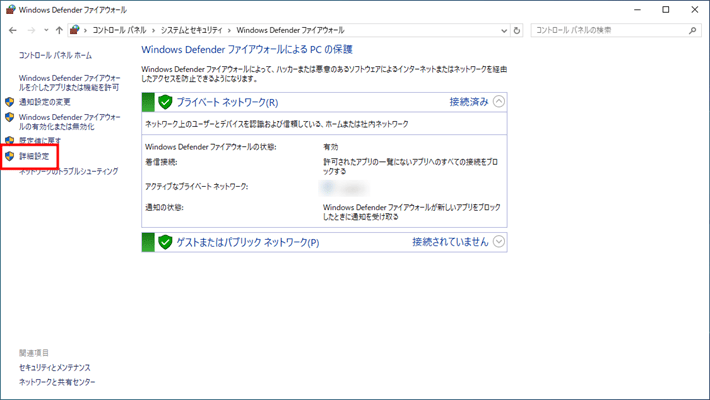This screenshot has width=710, height=400.
Task: Click the システムとセキュリティ breadcrumb
Action: pyautogui.click(x=192, y=30)
